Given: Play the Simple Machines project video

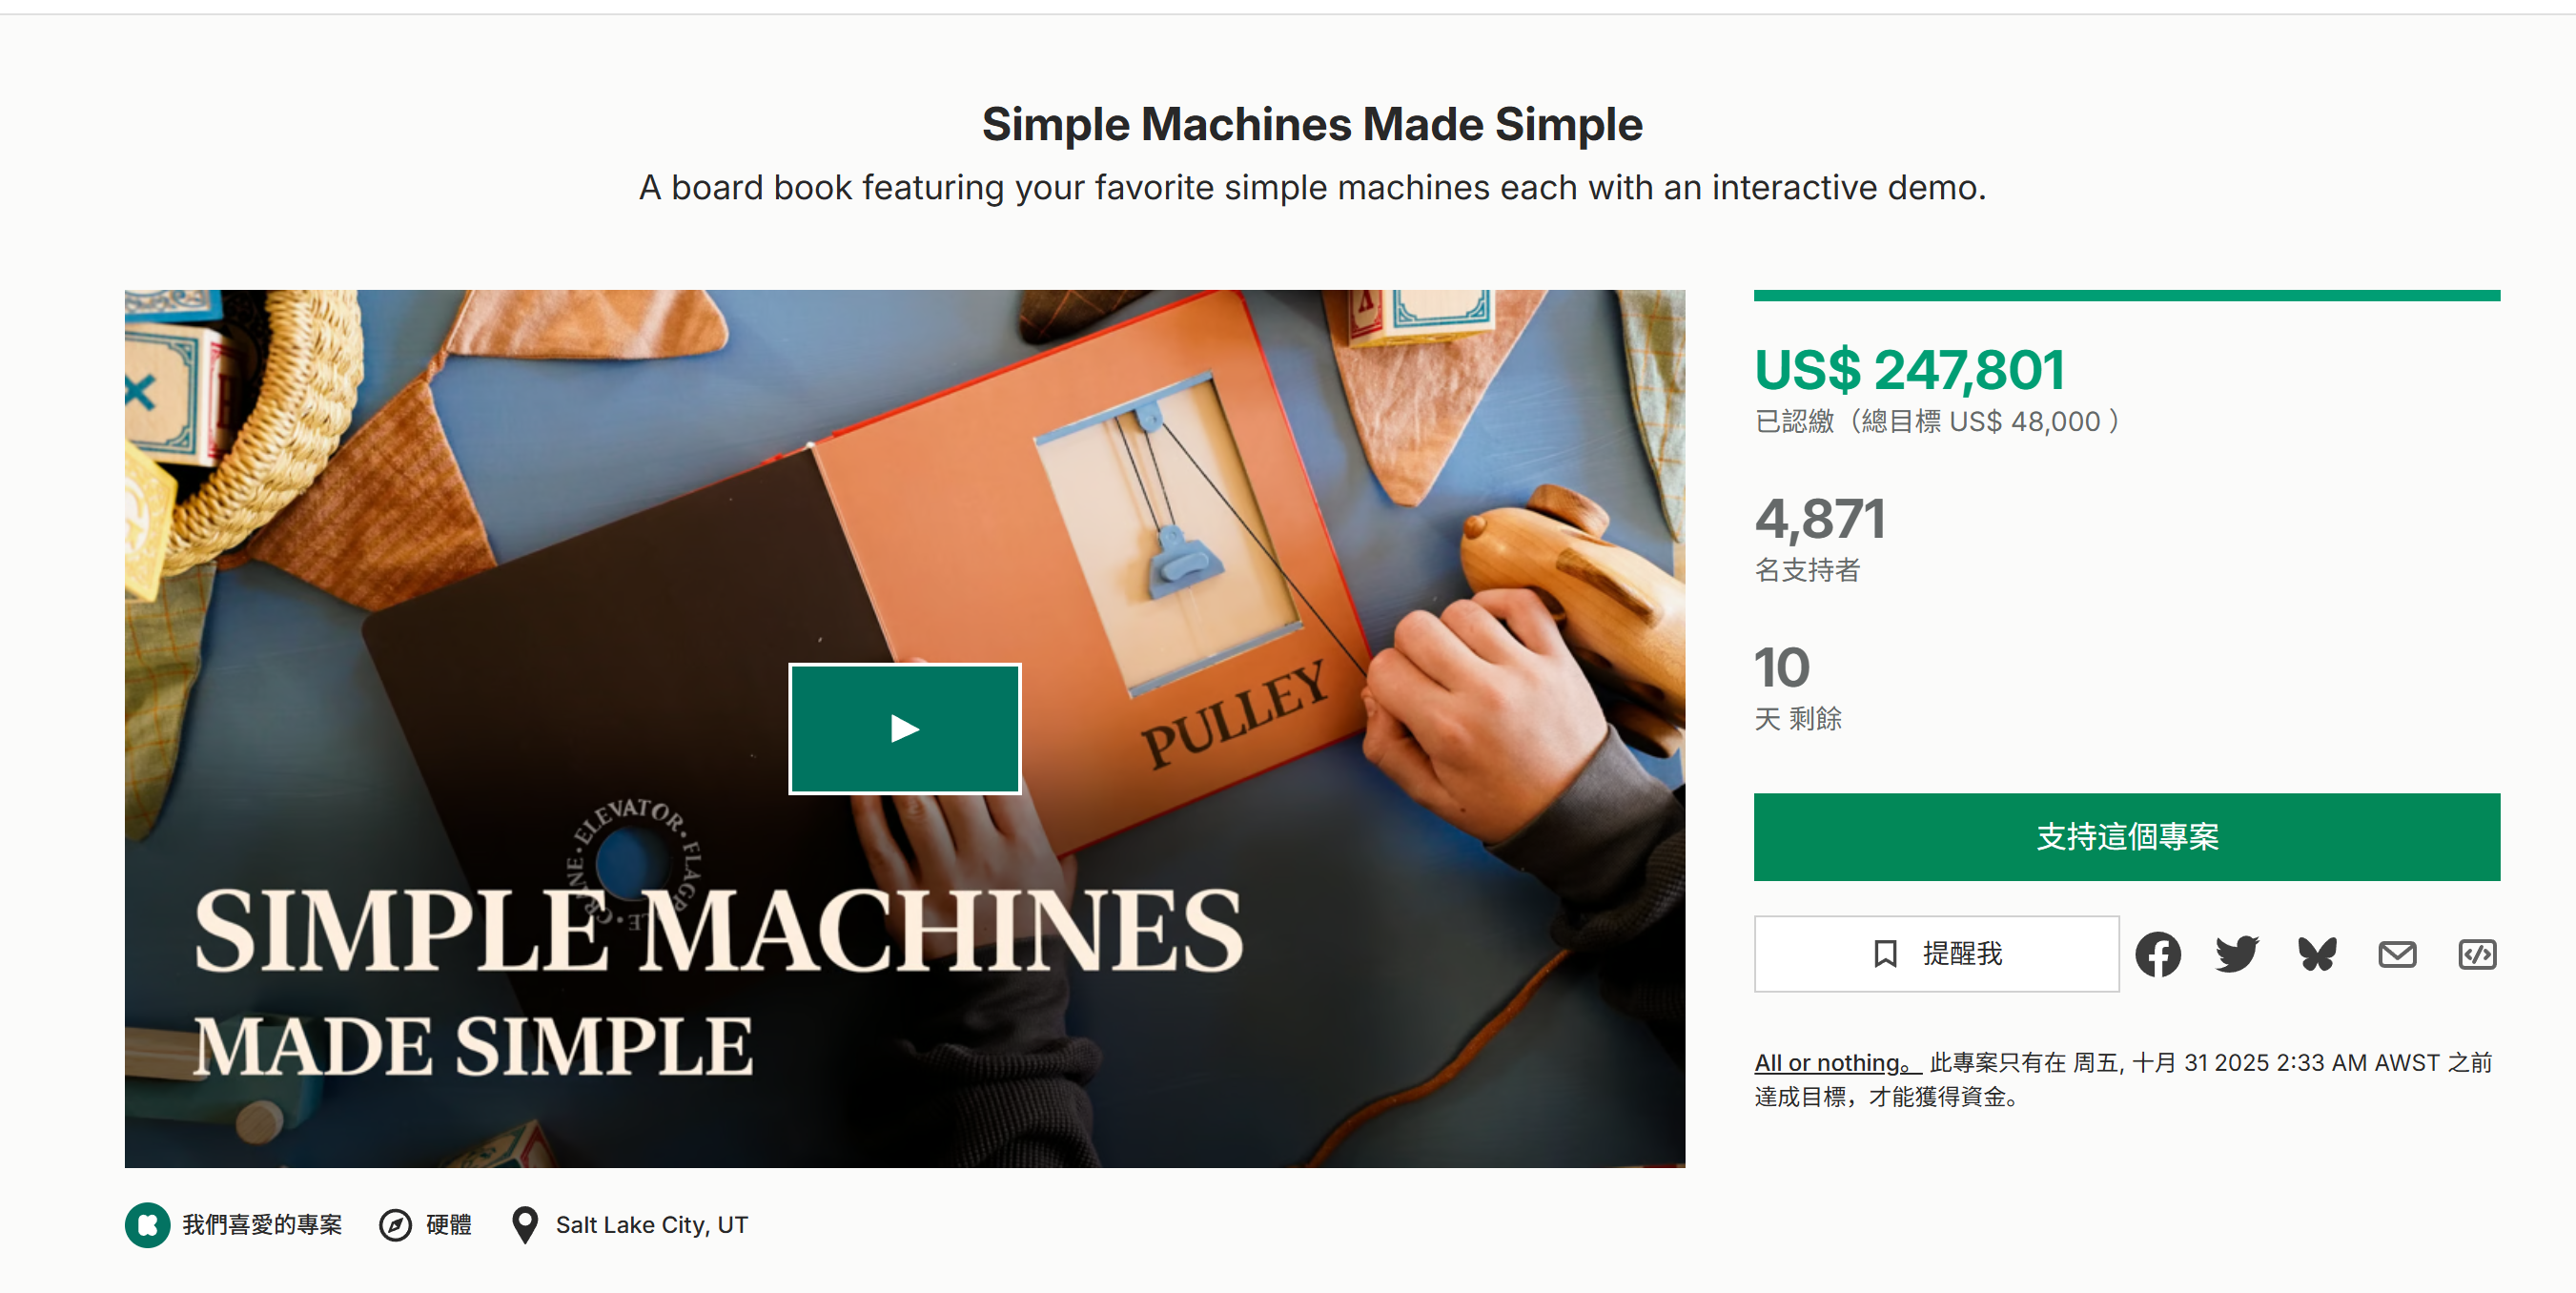Looking at the screenshot, I should 904,728.
